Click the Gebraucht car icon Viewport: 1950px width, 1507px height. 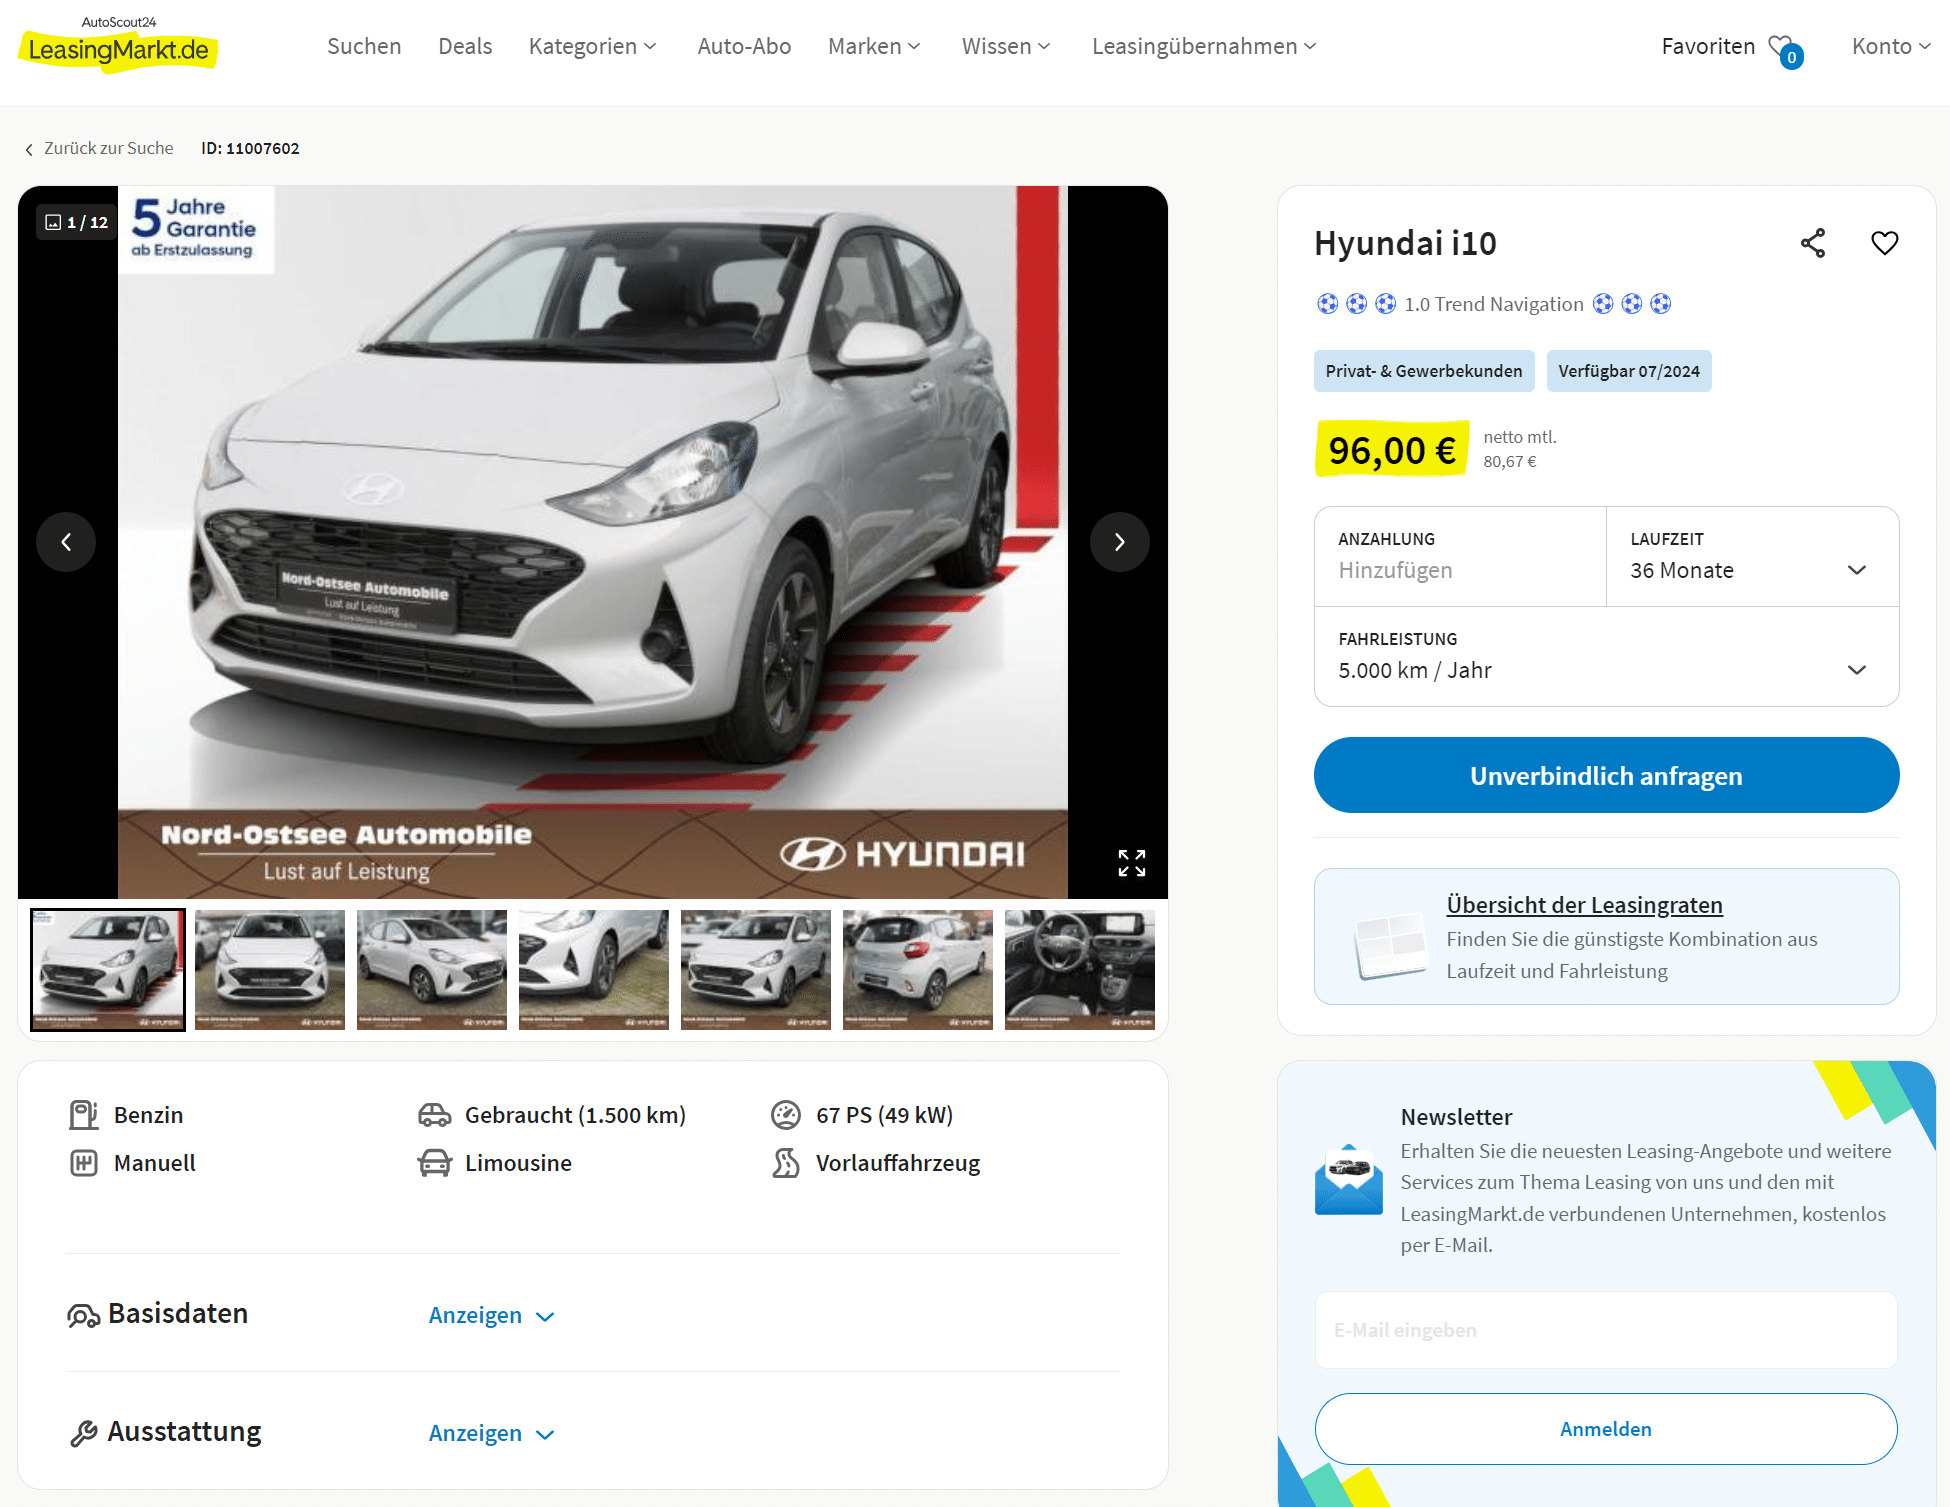click(434, 1115)
